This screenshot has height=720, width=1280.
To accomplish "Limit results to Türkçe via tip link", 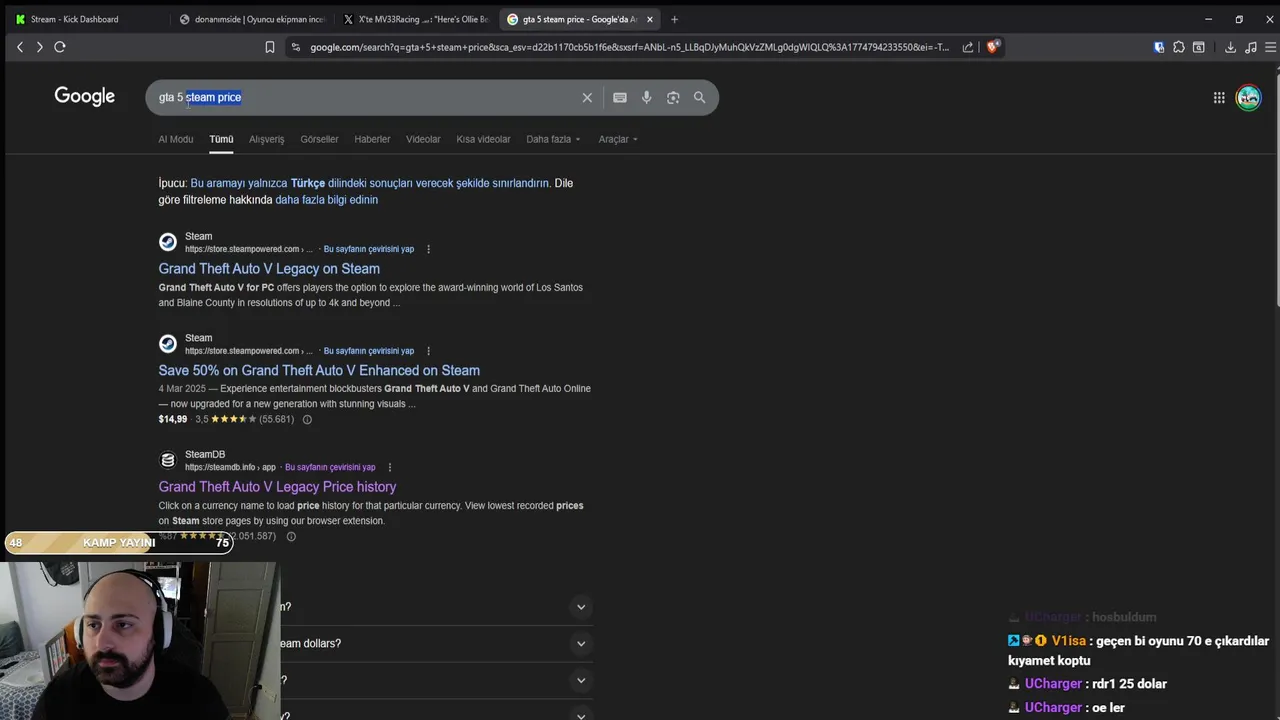I will click(x=370, y=183).
